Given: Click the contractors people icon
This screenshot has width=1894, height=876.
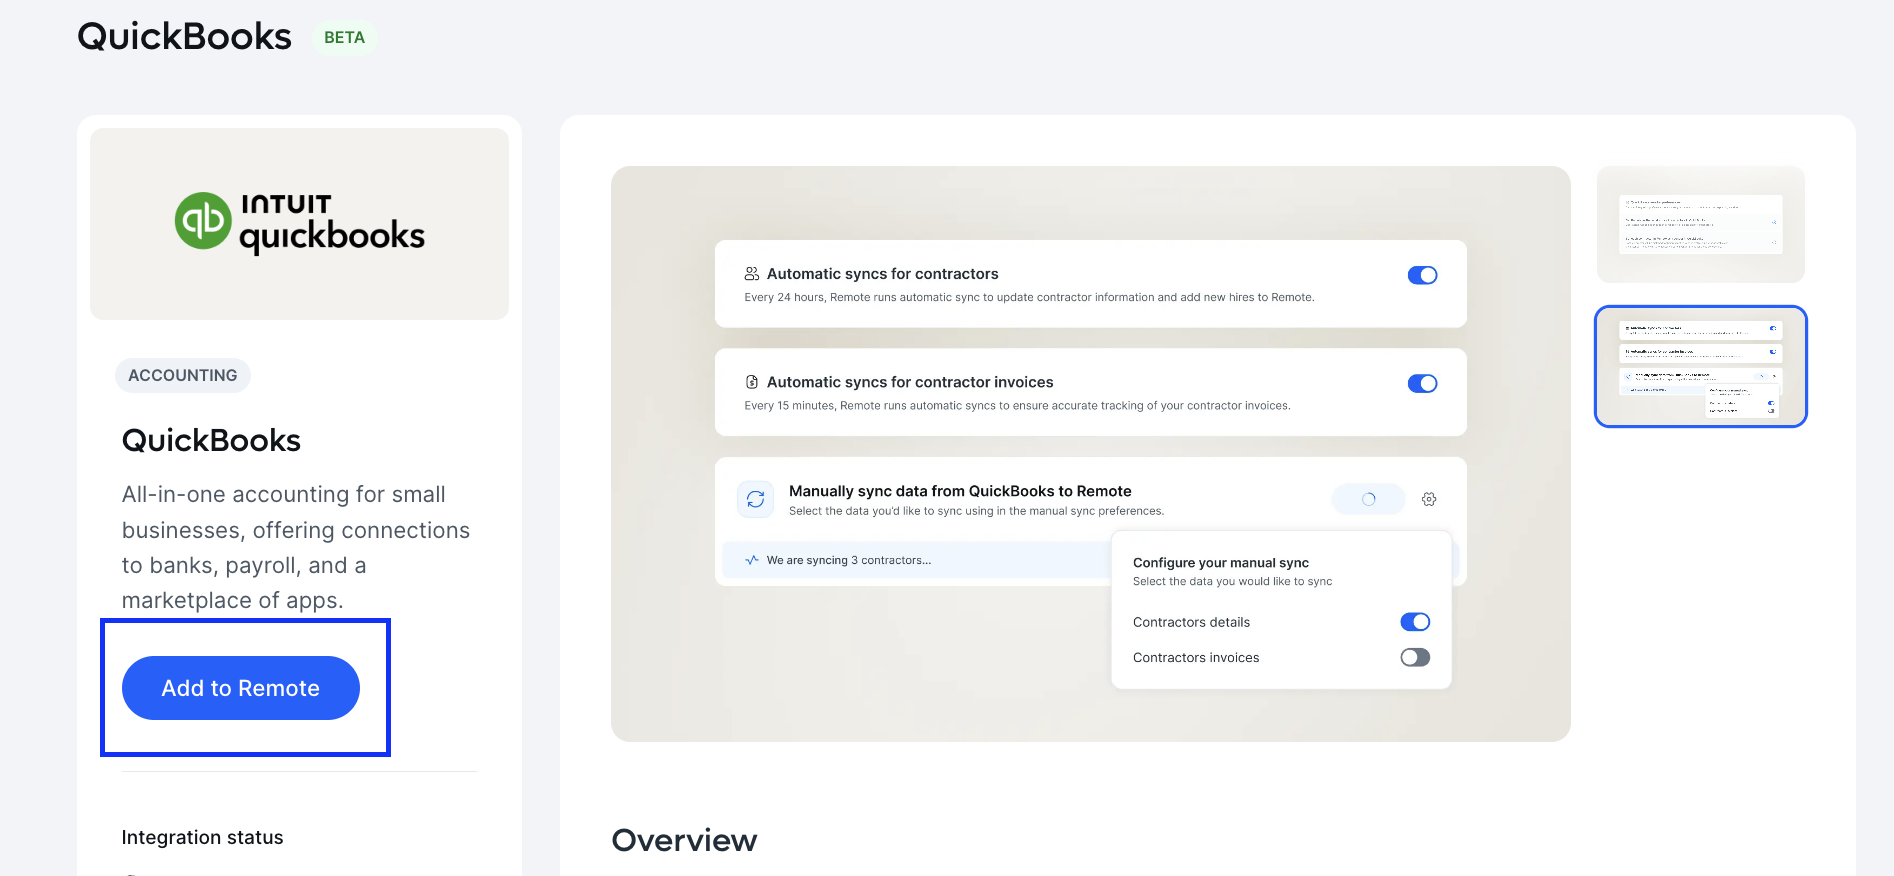Looking at the screenshot, I should pos(752,274).
